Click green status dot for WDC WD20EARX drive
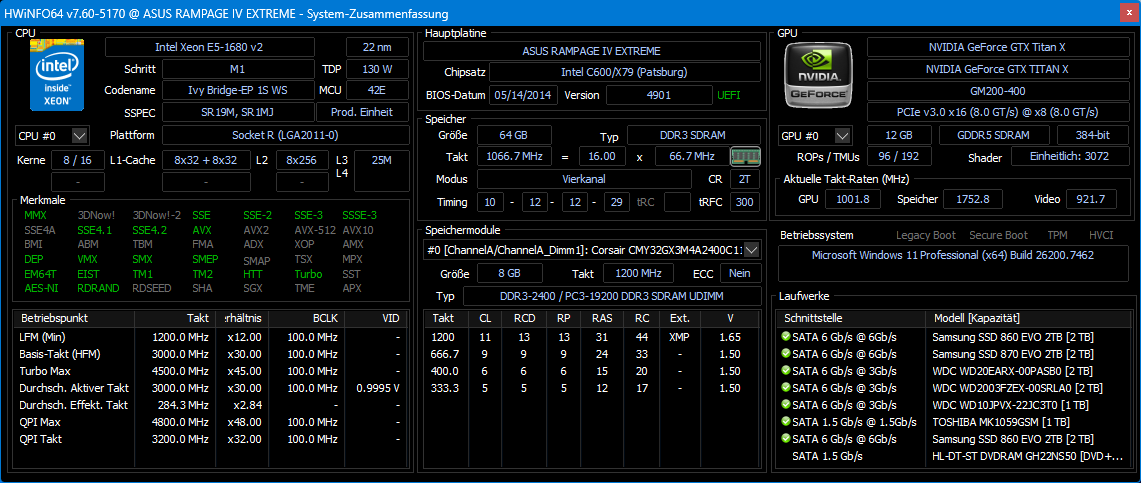This screenshot has width=1141, height=483. click(786, 370)
